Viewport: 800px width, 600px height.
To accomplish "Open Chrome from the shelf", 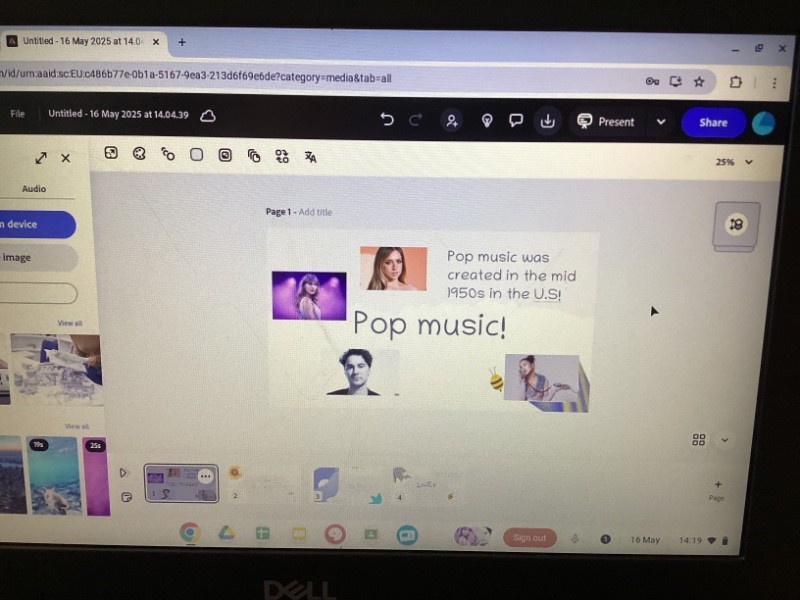I will [x=190, y=533].
